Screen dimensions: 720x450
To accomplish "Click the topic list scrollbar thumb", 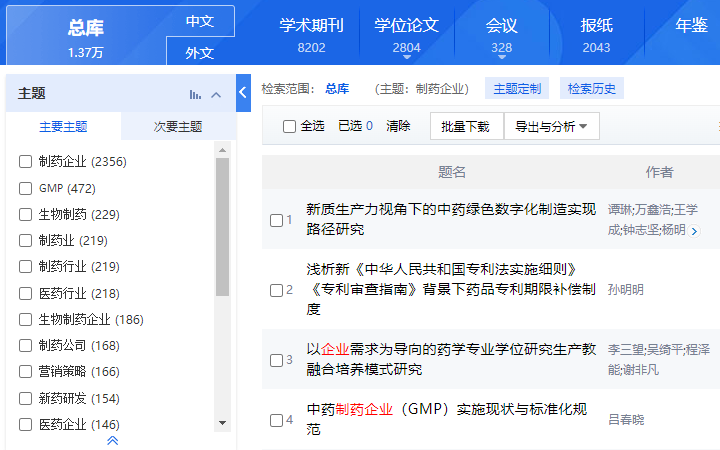I will (x=222, y=227).
